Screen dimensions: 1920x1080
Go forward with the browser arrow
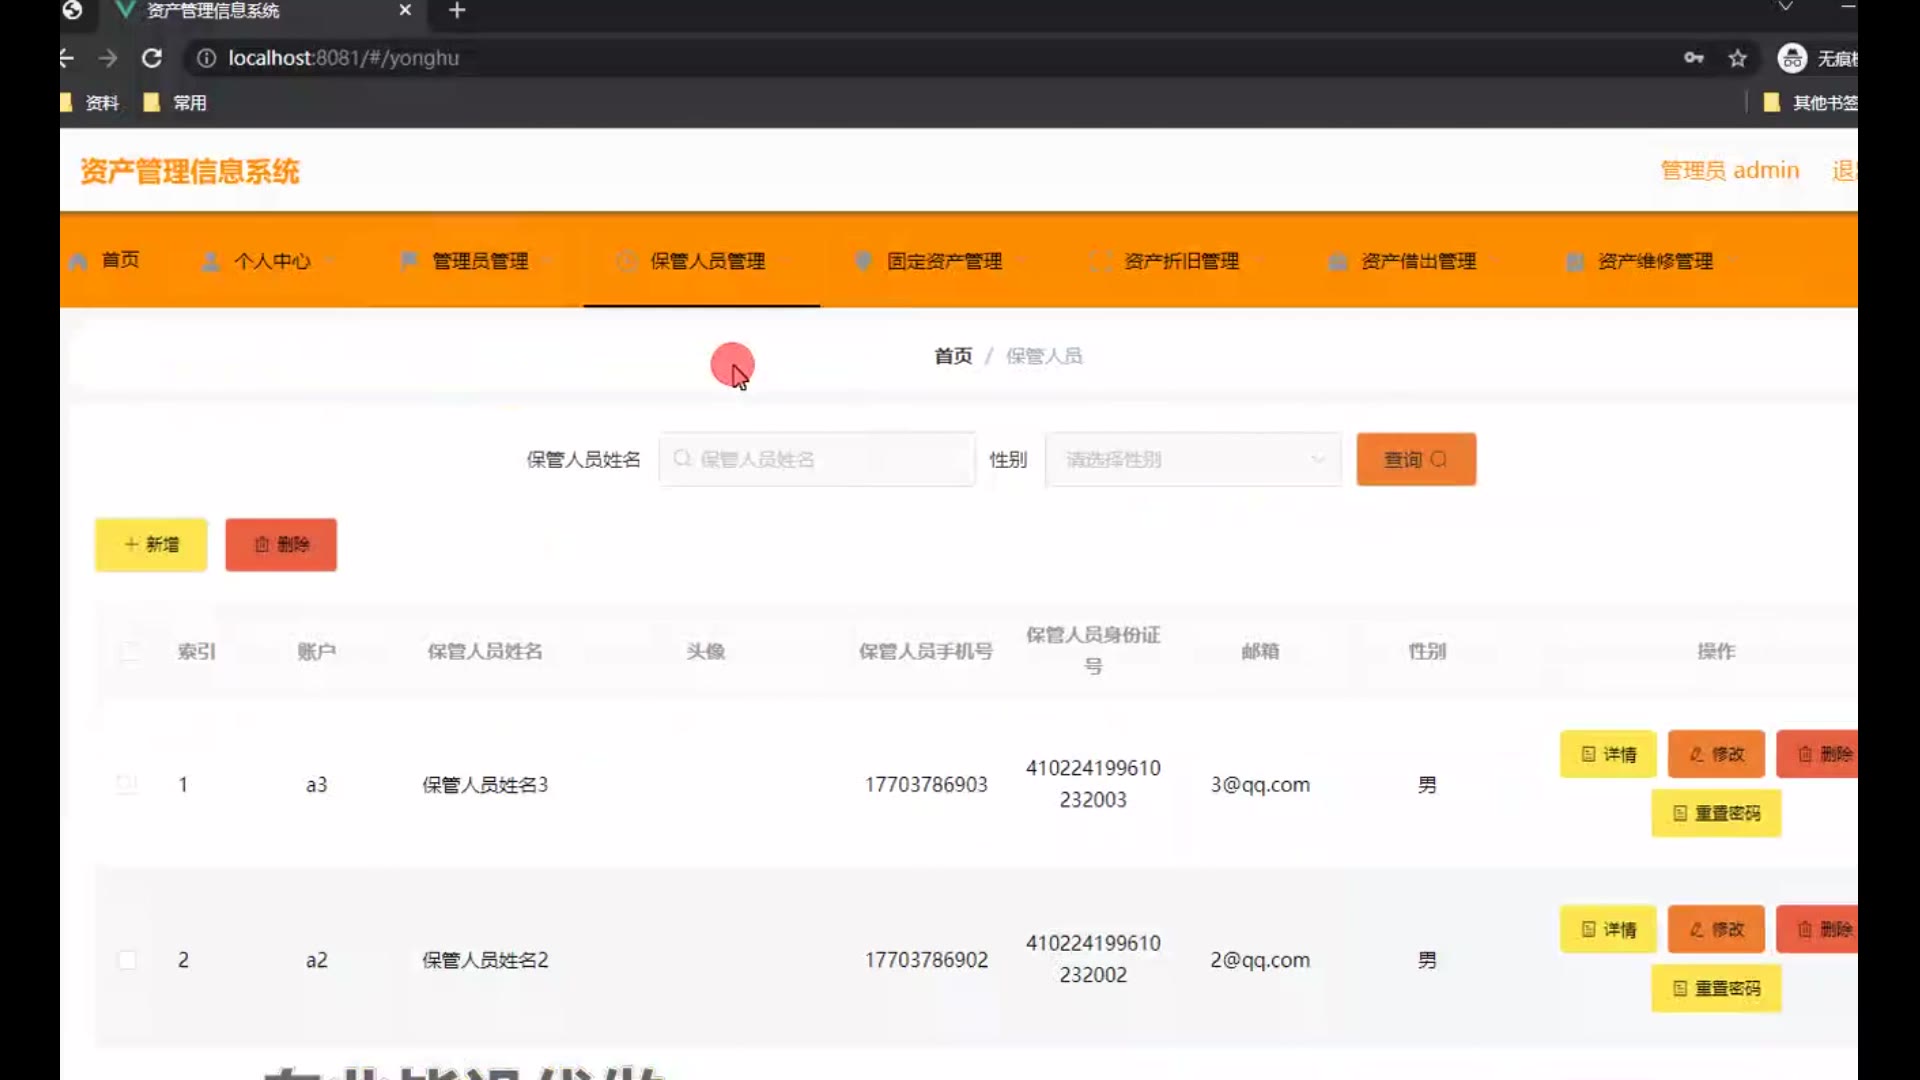(x=108, y=58)
